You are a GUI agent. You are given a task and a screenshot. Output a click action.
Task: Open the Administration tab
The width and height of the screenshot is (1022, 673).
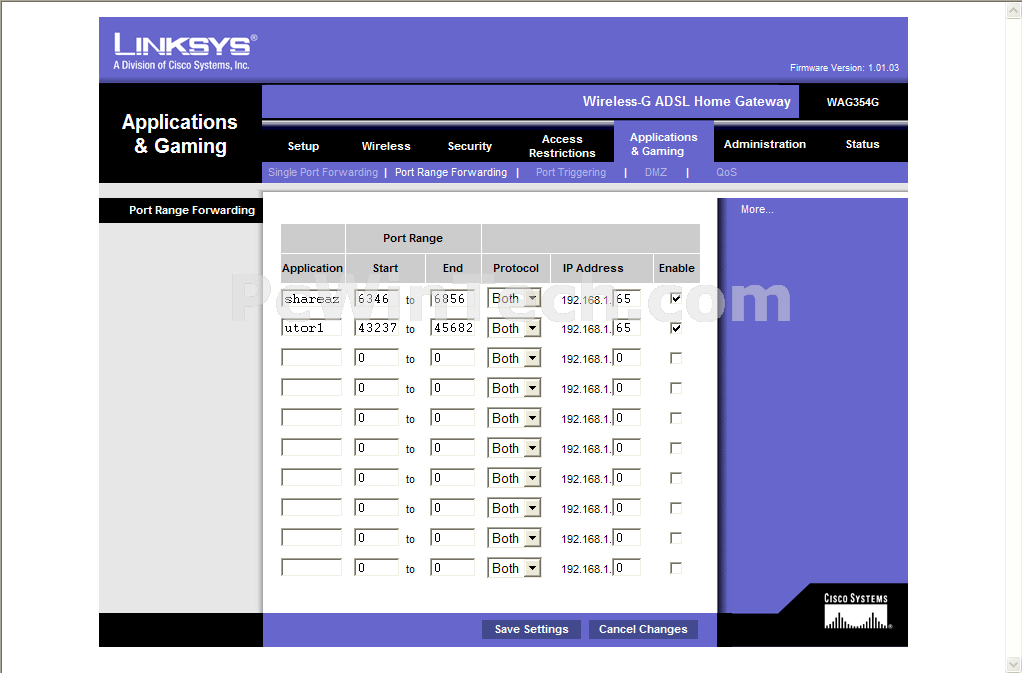[x=765, y=144]
